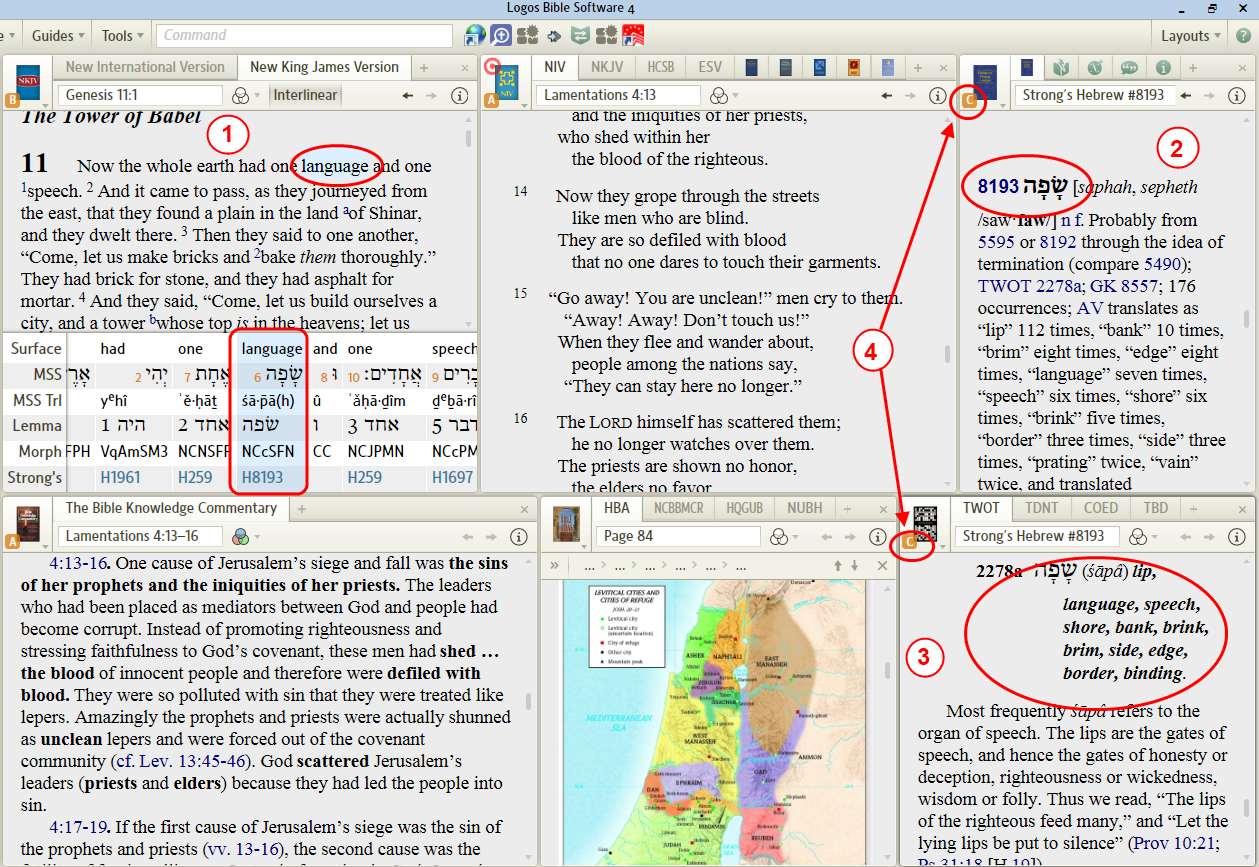Add new tab in NKJV panel with plus

tap(424, 68)
